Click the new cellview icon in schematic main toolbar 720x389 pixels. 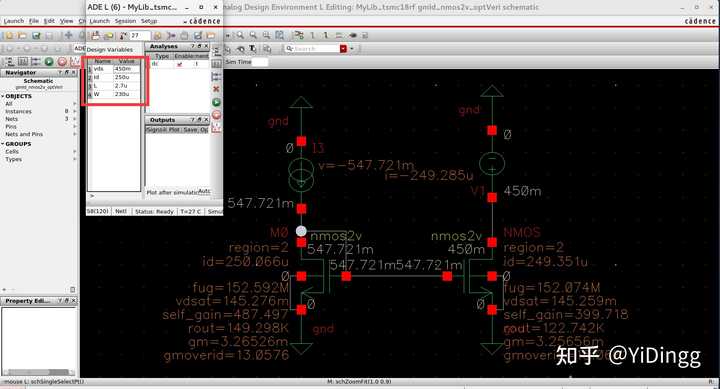10,35
